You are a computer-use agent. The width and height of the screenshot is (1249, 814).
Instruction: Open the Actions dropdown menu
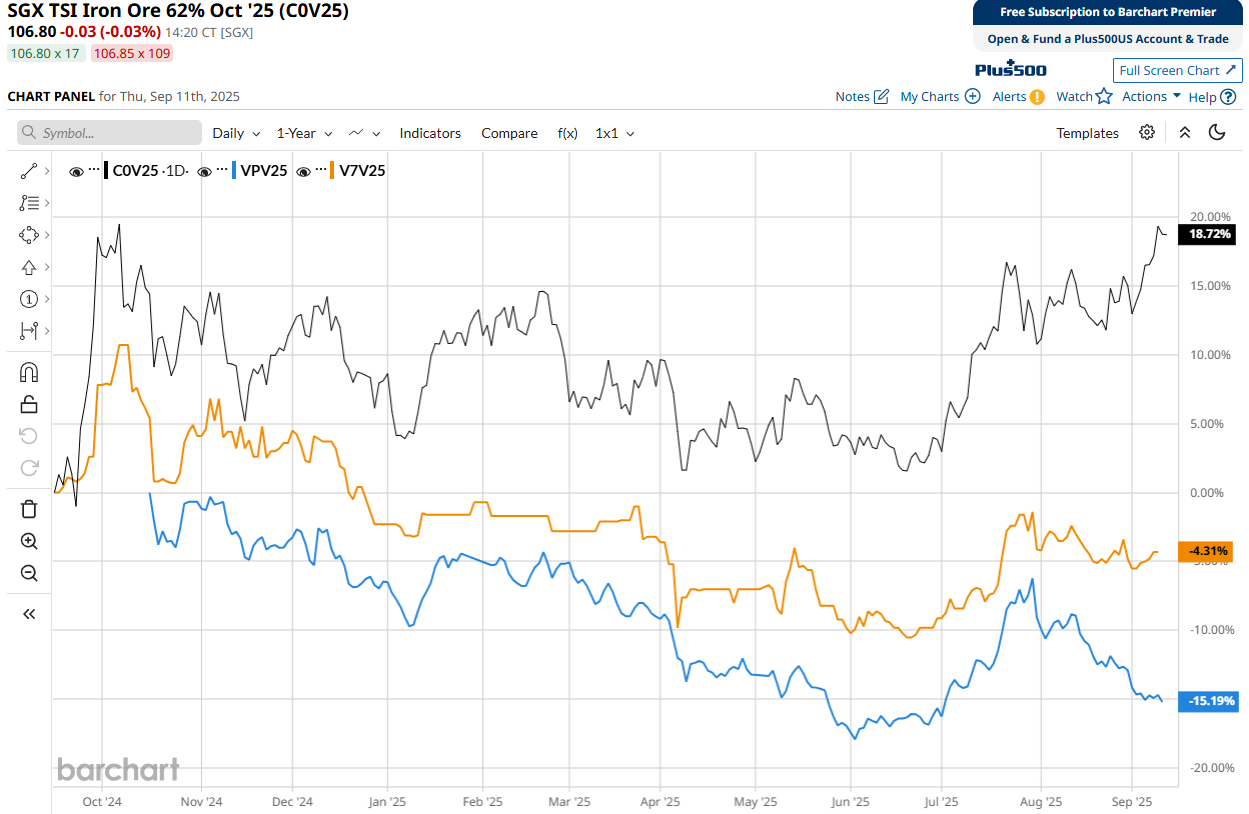1151,97
